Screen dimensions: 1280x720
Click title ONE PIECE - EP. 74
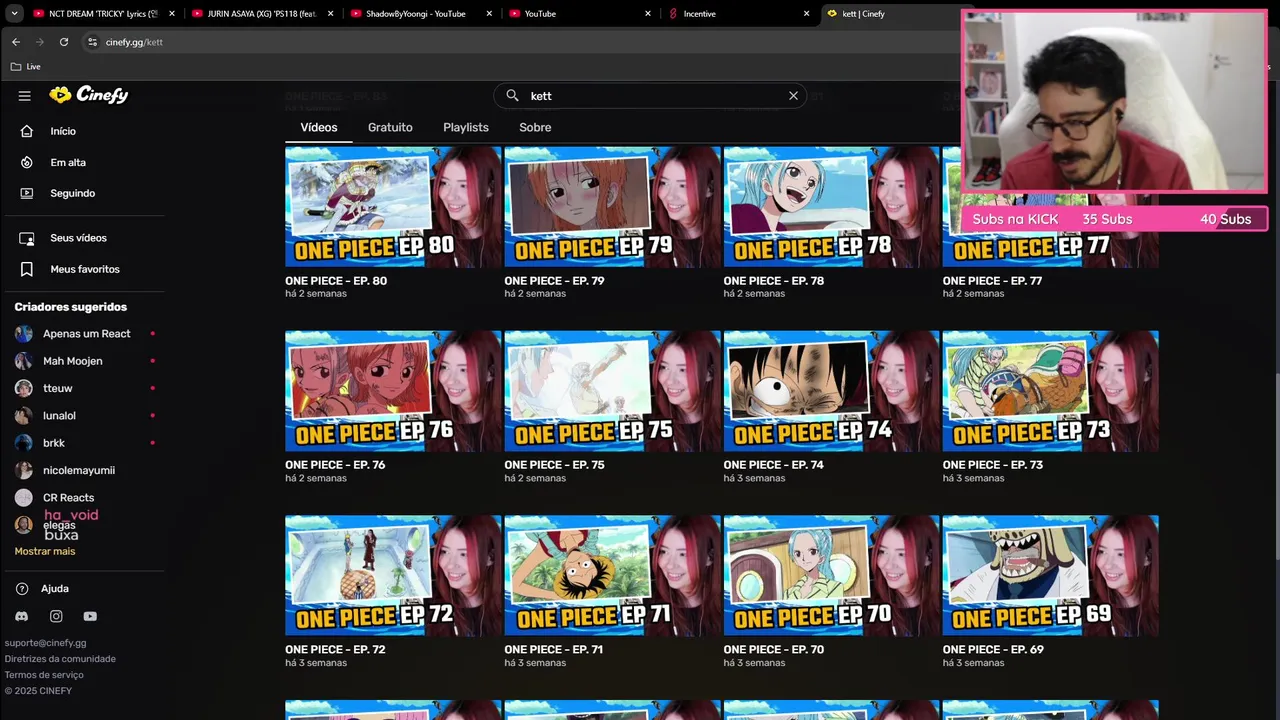(773, 465)
